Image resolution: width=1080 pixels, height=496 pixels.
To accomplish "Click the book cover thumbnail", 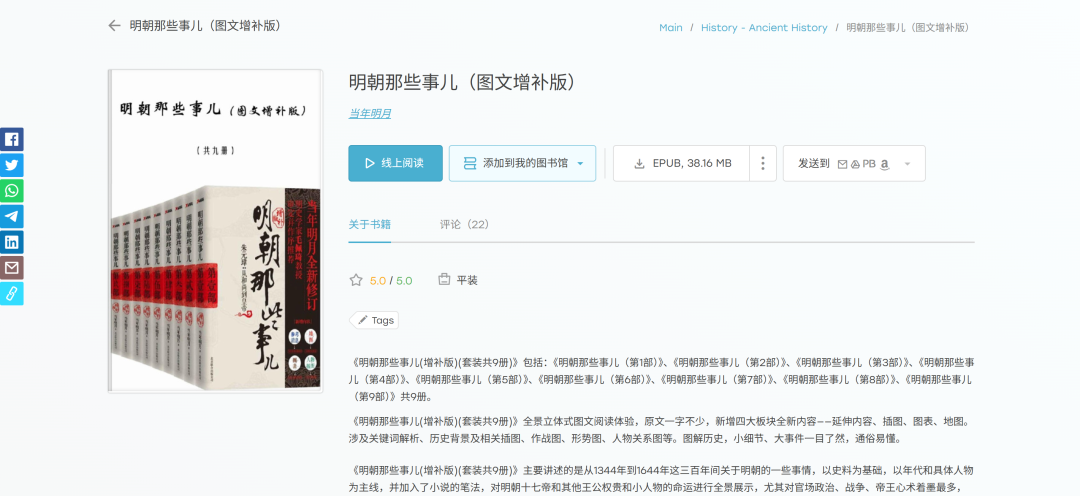I will [x=215, y=230].
